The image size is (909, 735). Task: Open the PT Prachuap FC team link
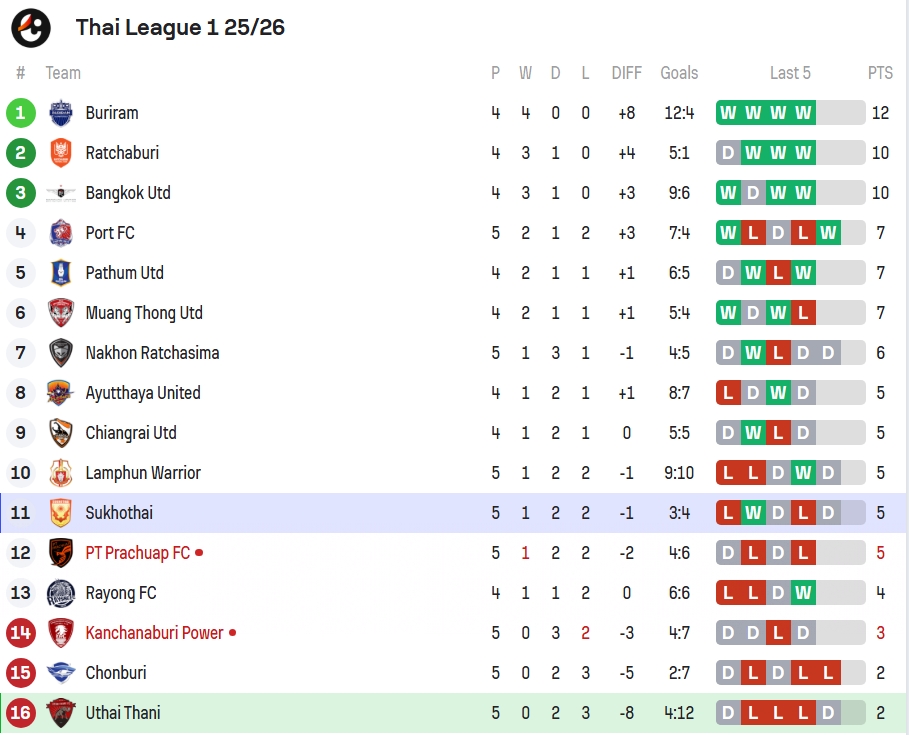click(137, 553)
